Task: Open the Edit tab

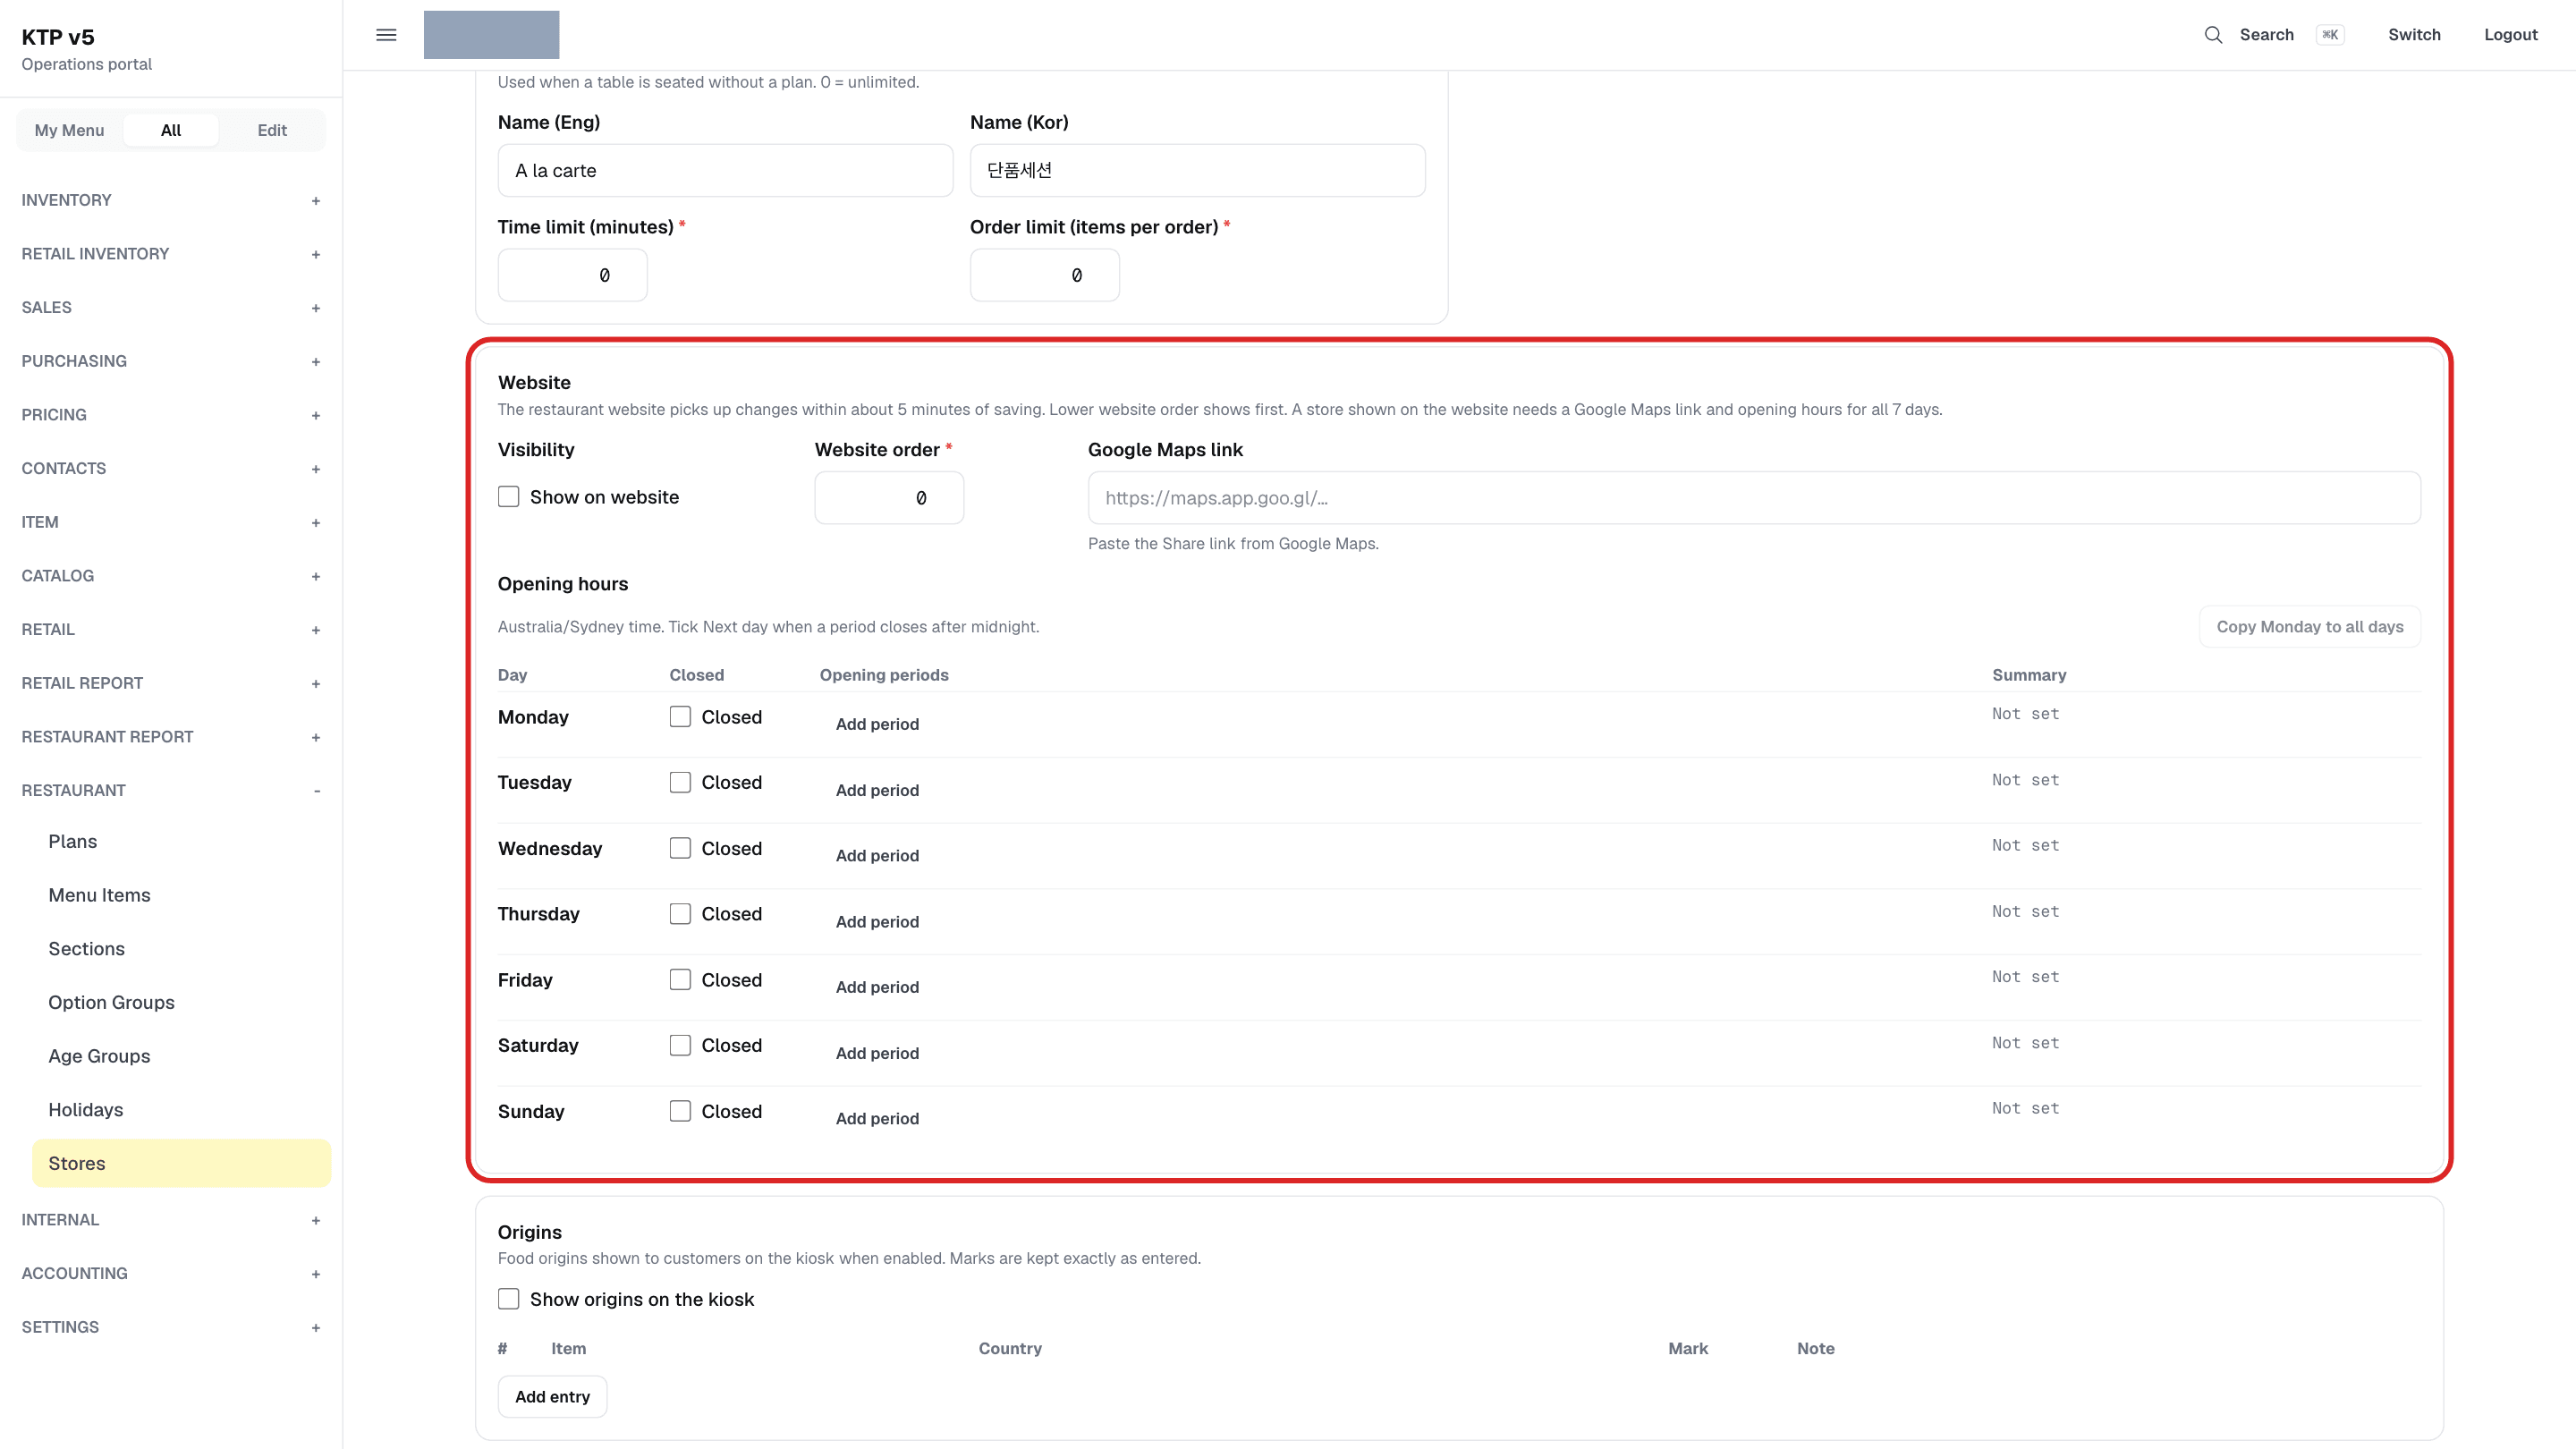Action: 272,130
